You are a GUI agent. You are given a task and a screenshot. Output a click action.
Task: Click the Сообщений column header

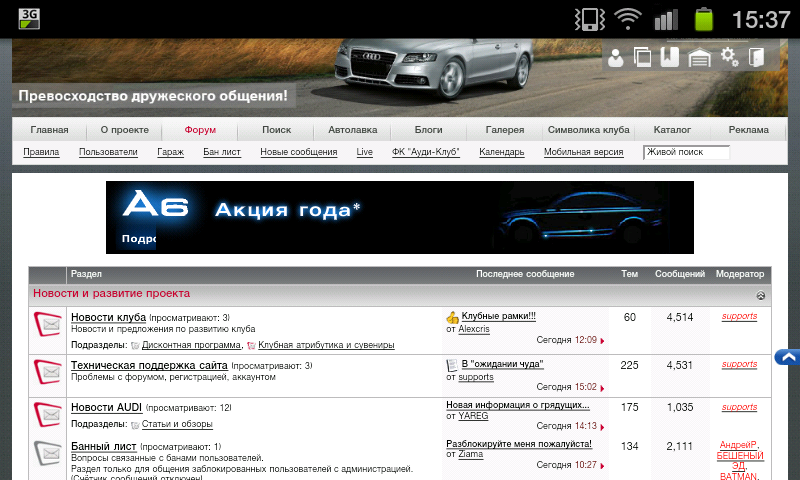[680, 274]
